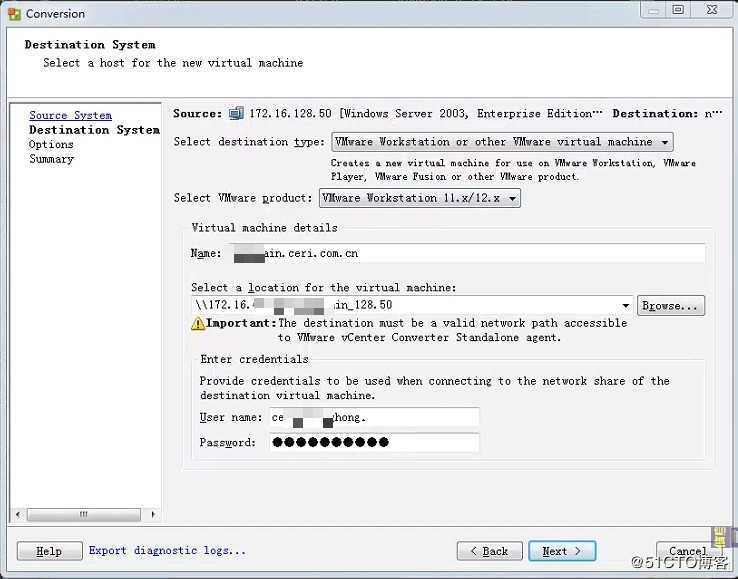Click the Help button
This screenshot has width=738, height=579.
tap(49, 551)
